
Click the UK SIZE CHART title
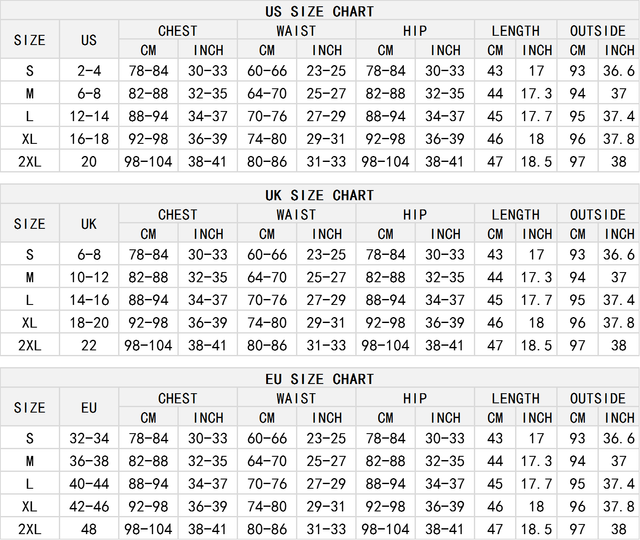point(320,195)
